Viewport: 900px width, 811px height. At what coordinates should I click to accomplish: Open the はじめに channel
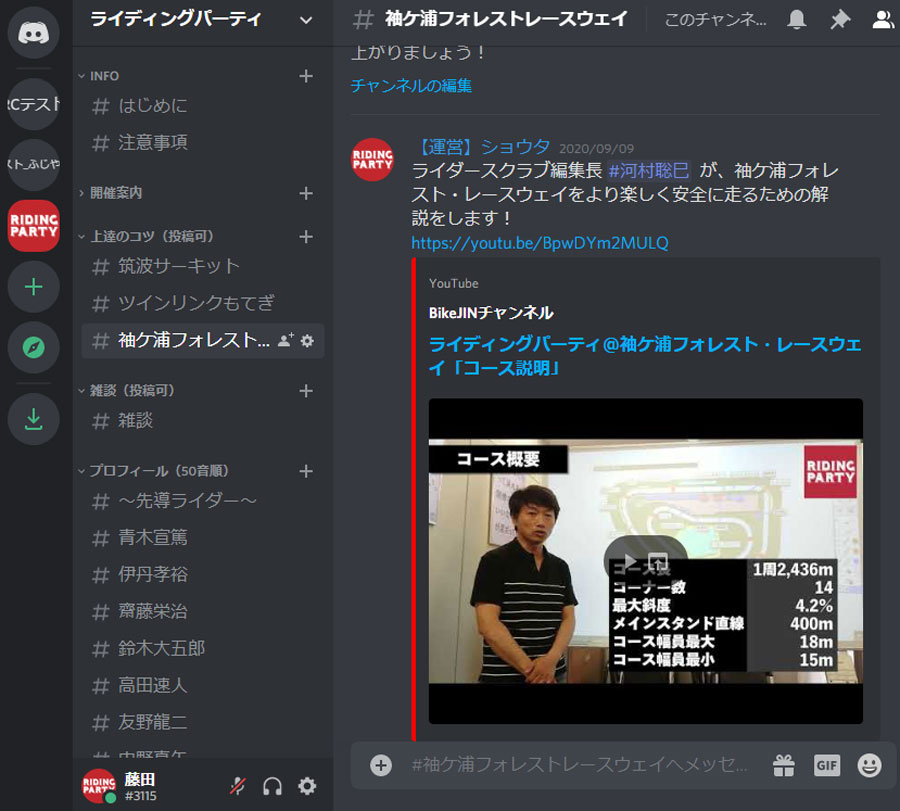(x=203, y=106)
